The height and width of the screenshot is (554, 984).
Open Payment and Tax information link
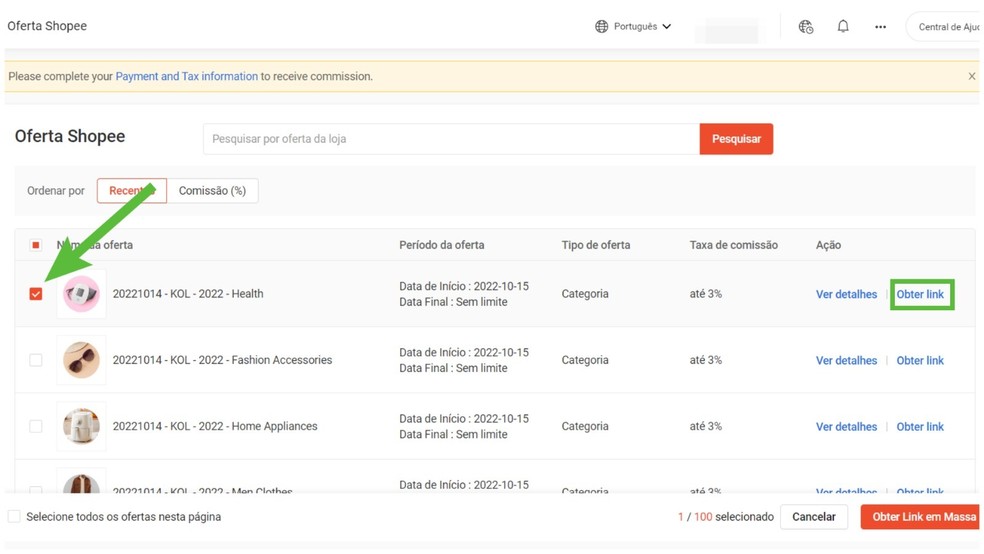coord(186,76)
